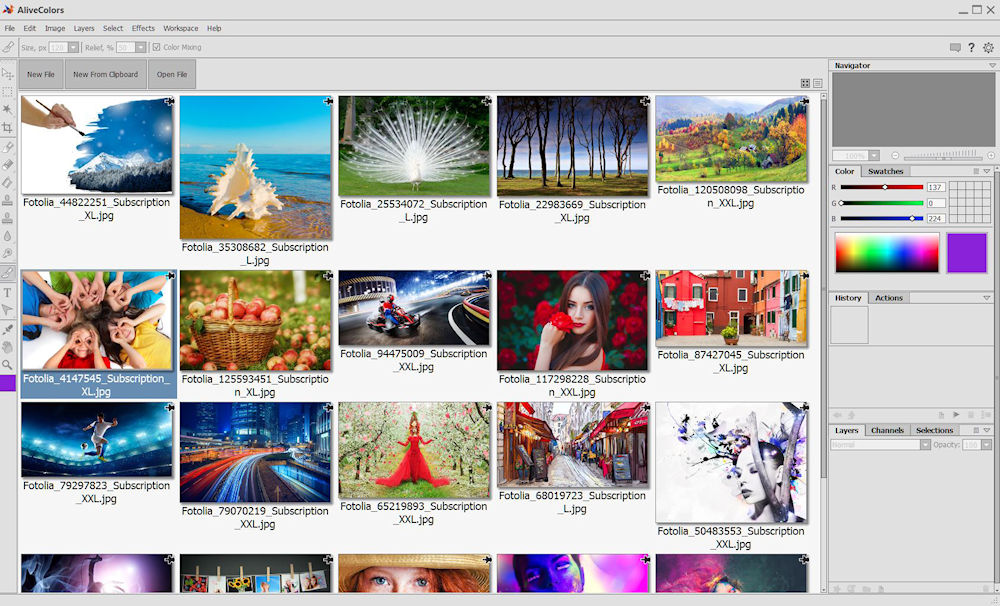Pick the Zoom magnifier tool
The height and width of the screenshot is (606, 1000).
7,365
